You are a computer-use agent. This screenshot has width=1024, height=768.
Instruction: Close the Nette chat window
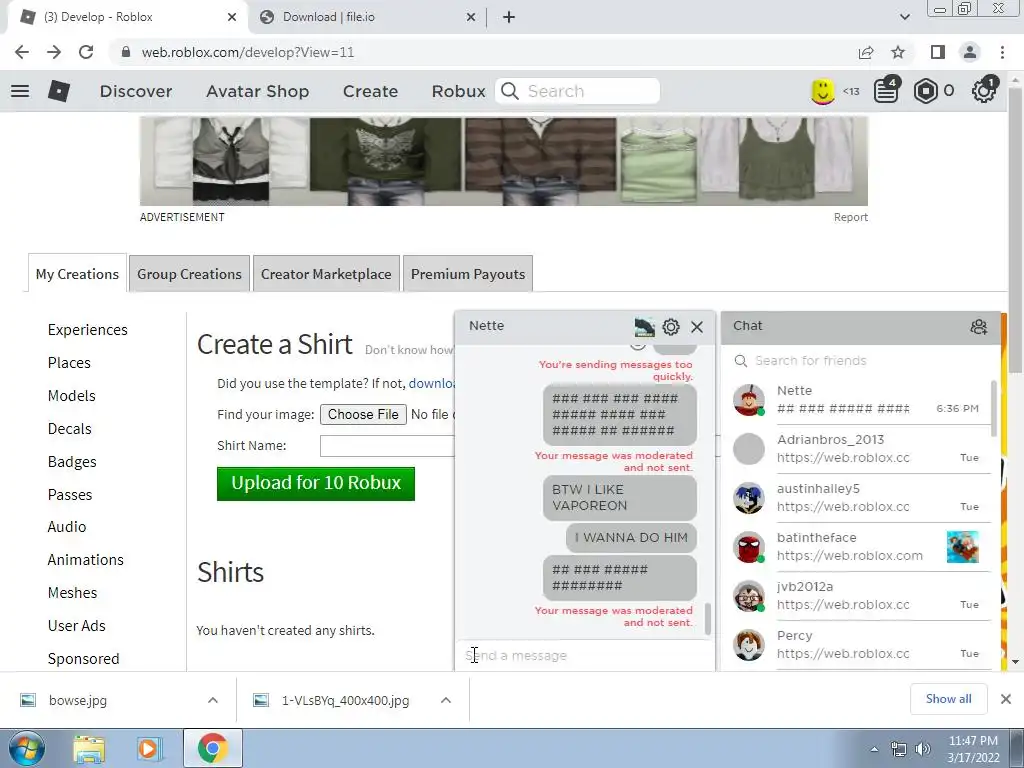click(x=697, y=327)
